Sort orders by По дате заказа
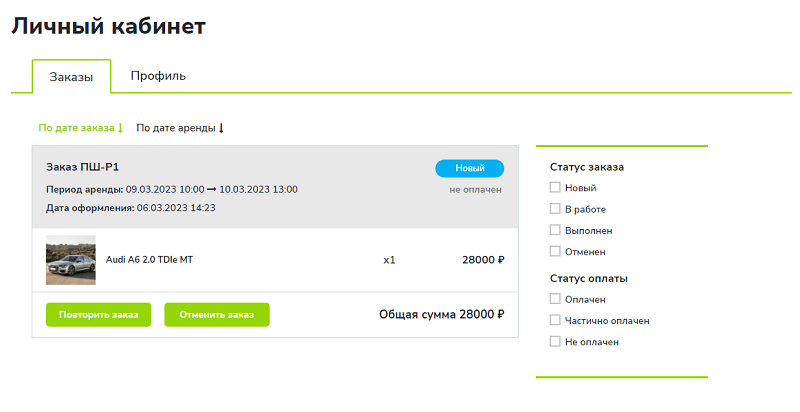The width and height of the screenshot is (800, 412). (x=76, y=128)
